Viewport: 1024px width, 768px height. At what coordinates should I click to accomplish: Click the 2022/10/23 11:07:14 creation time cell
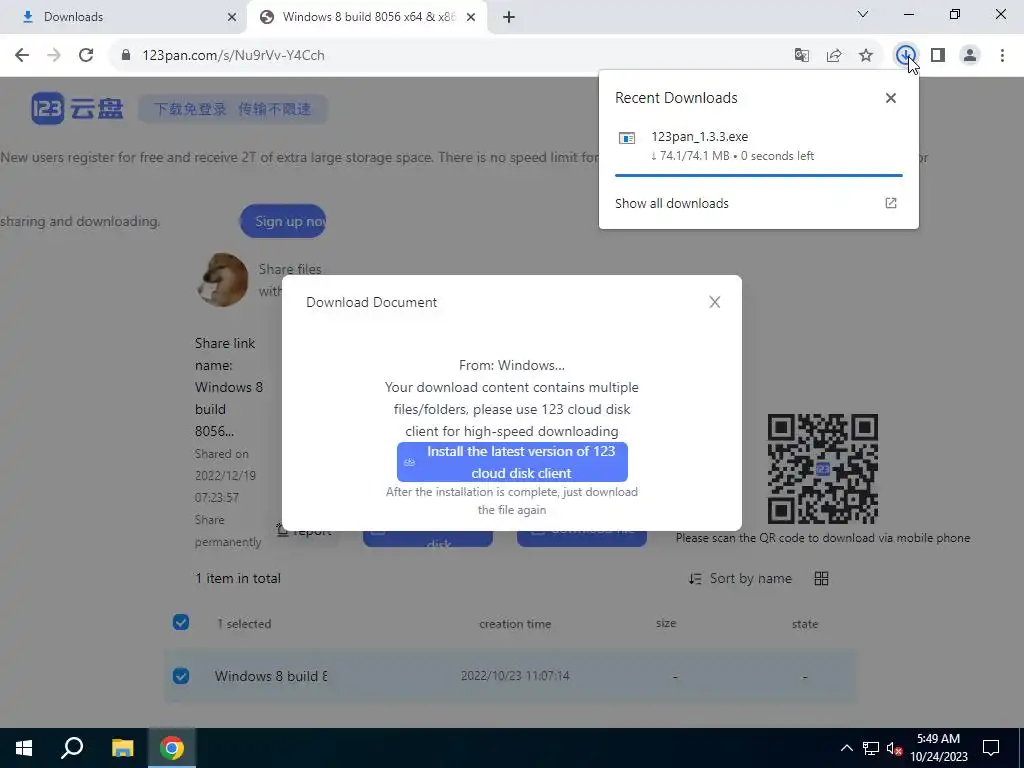515,676
